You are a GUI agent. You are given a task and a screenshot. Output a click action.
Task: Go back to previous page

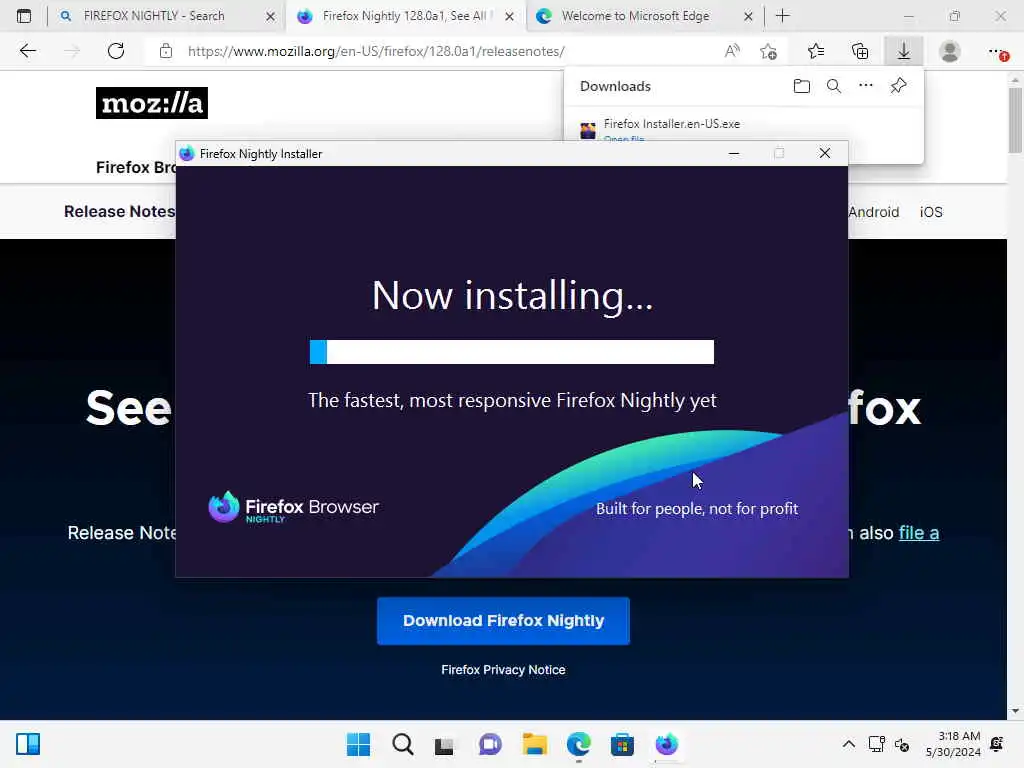(27, 51)
